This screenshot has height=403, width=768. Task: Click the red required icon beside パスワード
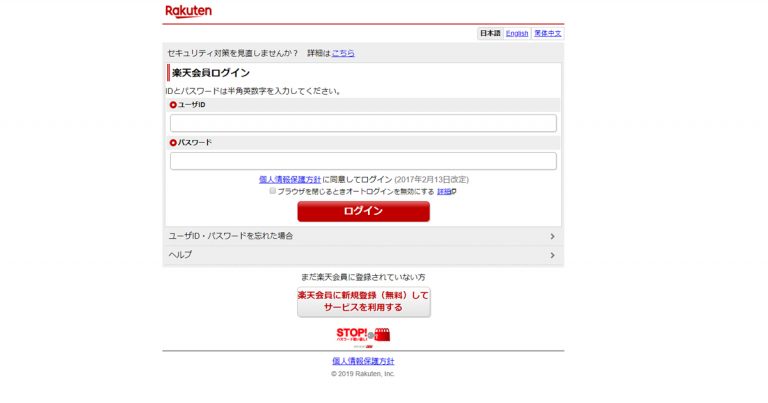click(173, 143)
